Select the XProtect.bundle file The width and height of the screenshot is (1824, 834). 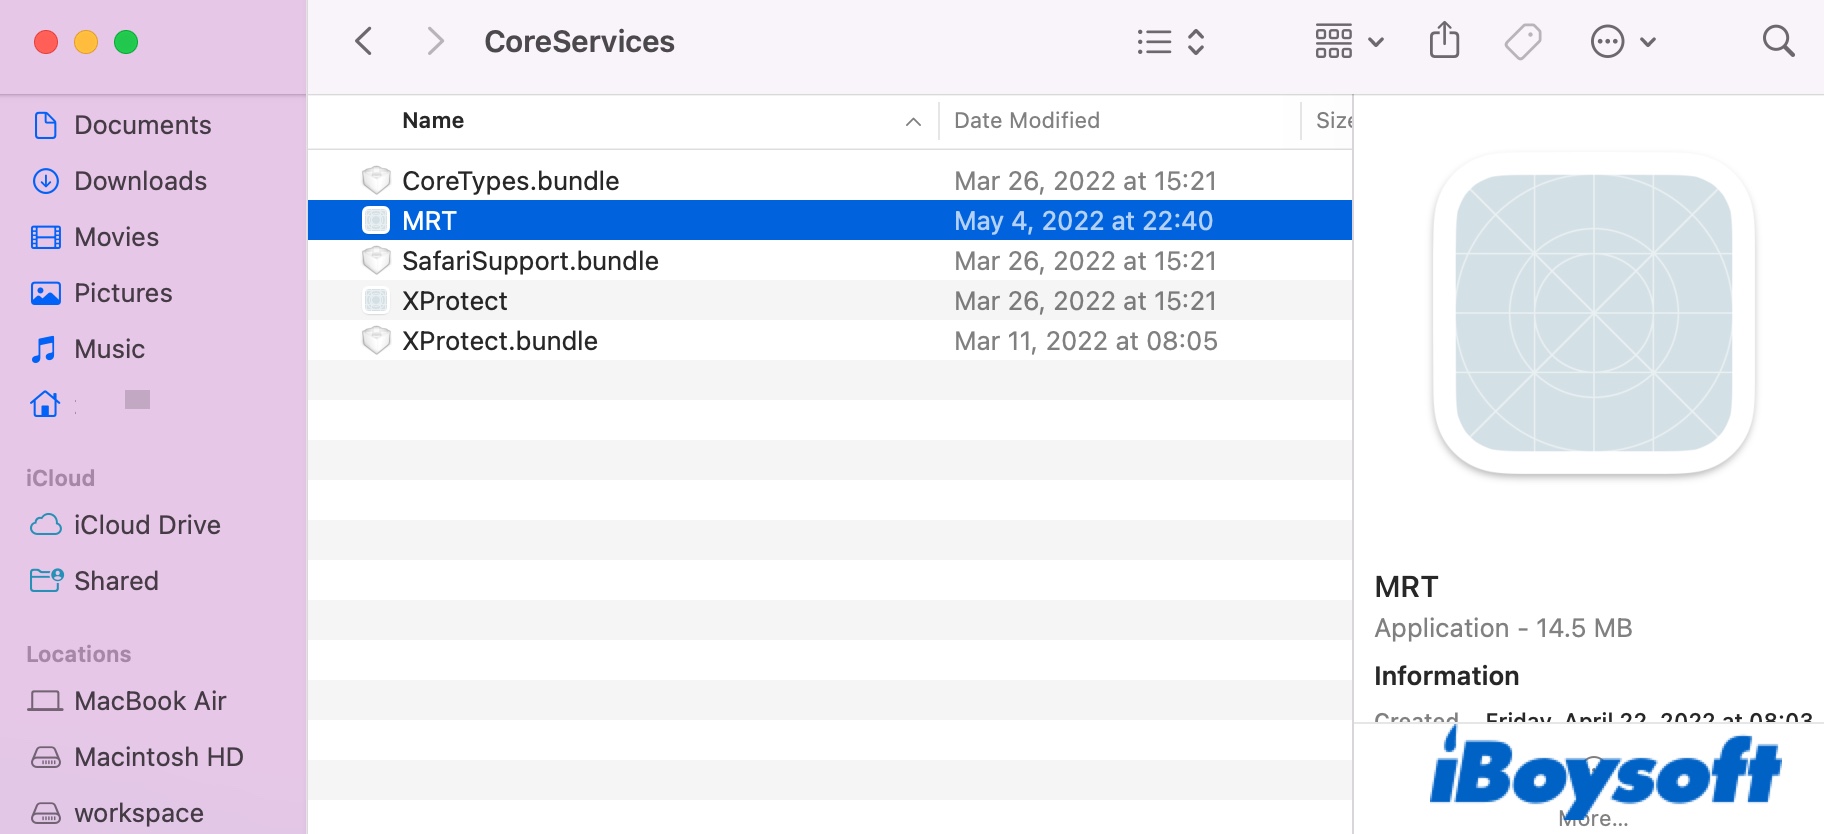(x=499, y=341)
